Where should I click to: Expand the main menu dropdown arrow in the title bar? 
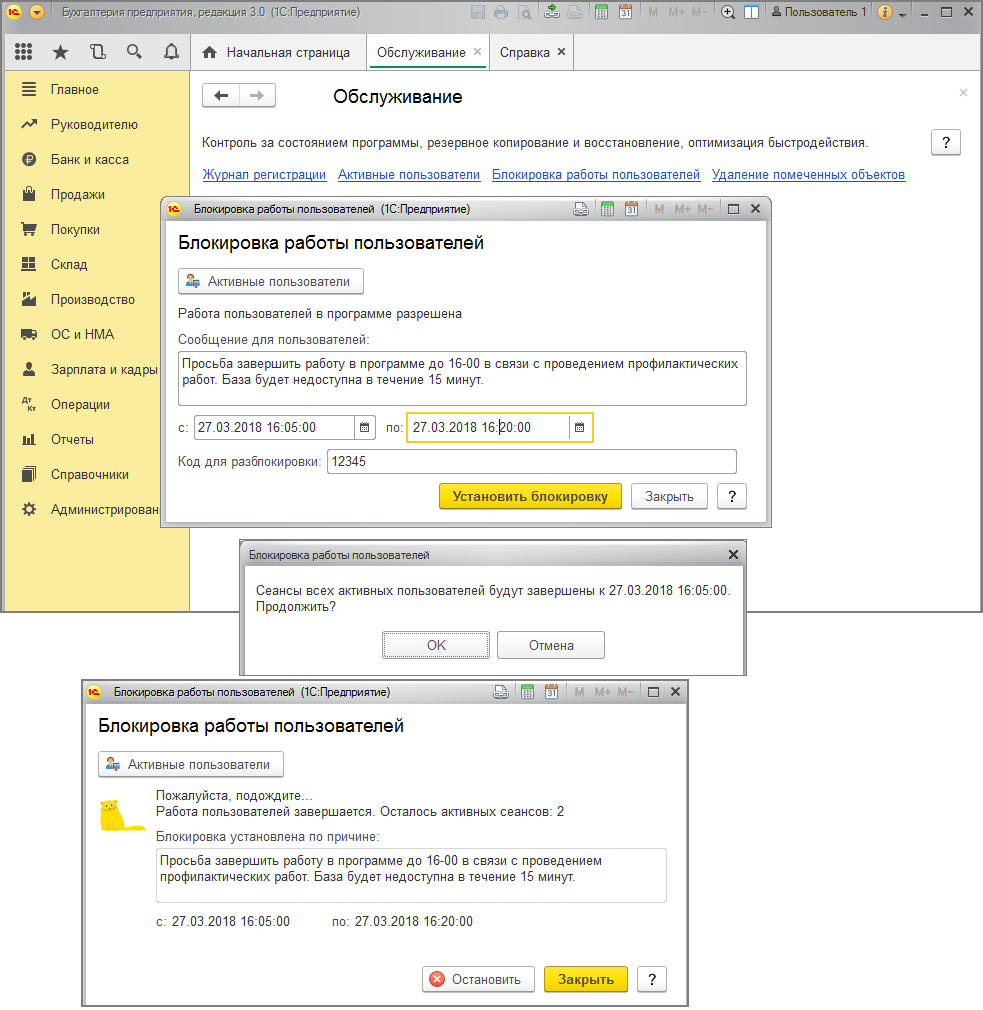[37, 13]
